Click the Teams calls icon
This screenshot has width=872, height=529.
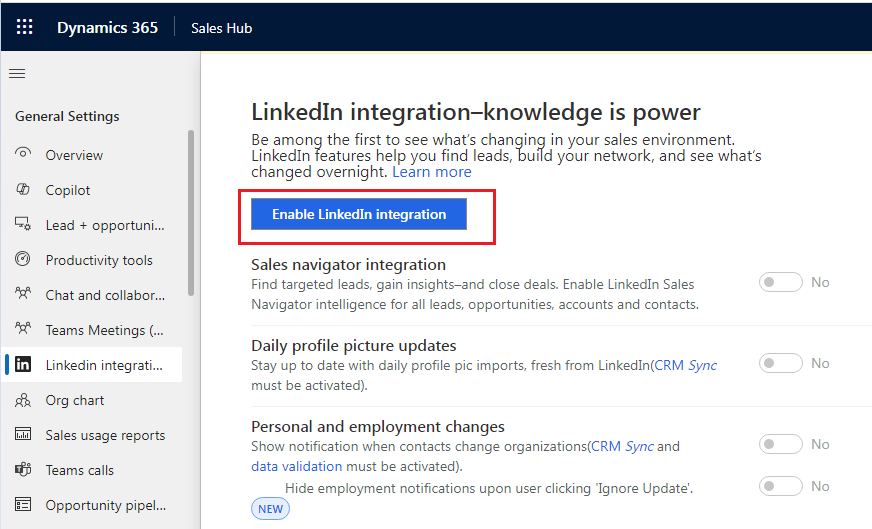point(23,469)
